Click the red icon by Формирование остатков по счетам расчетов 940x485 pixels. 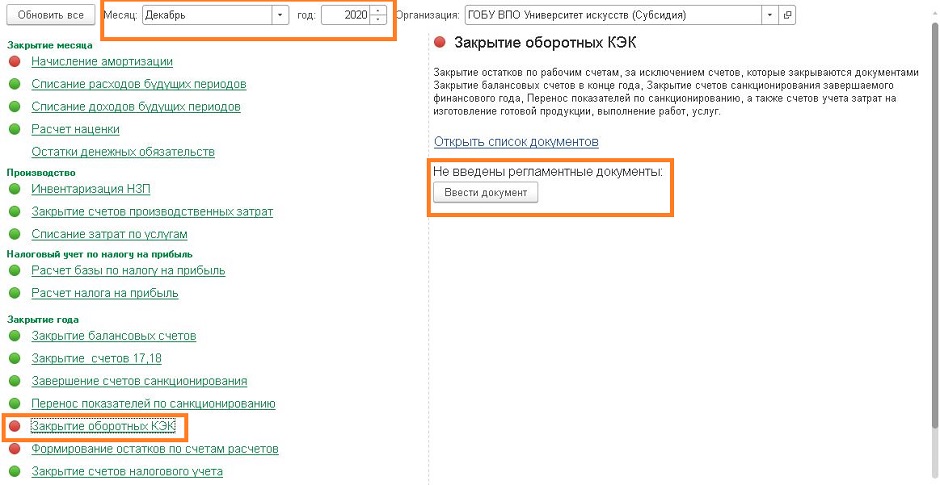(x=14, y=449)
